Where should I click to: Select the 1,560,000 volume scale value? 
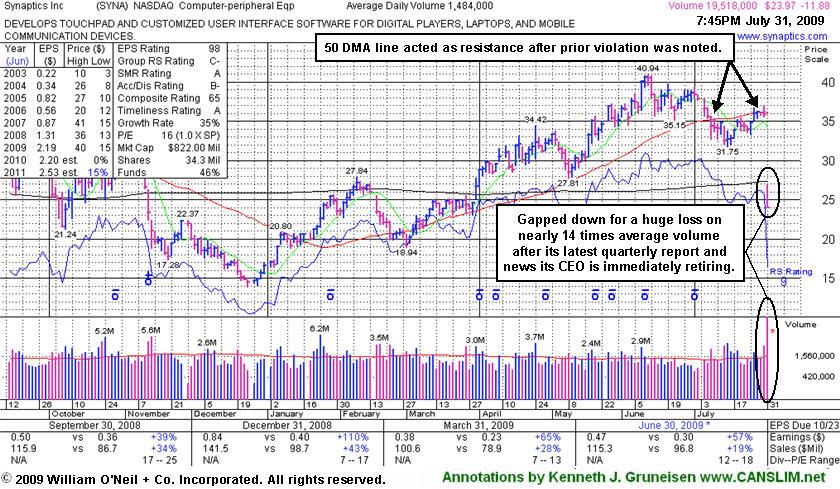pos(814,356)
